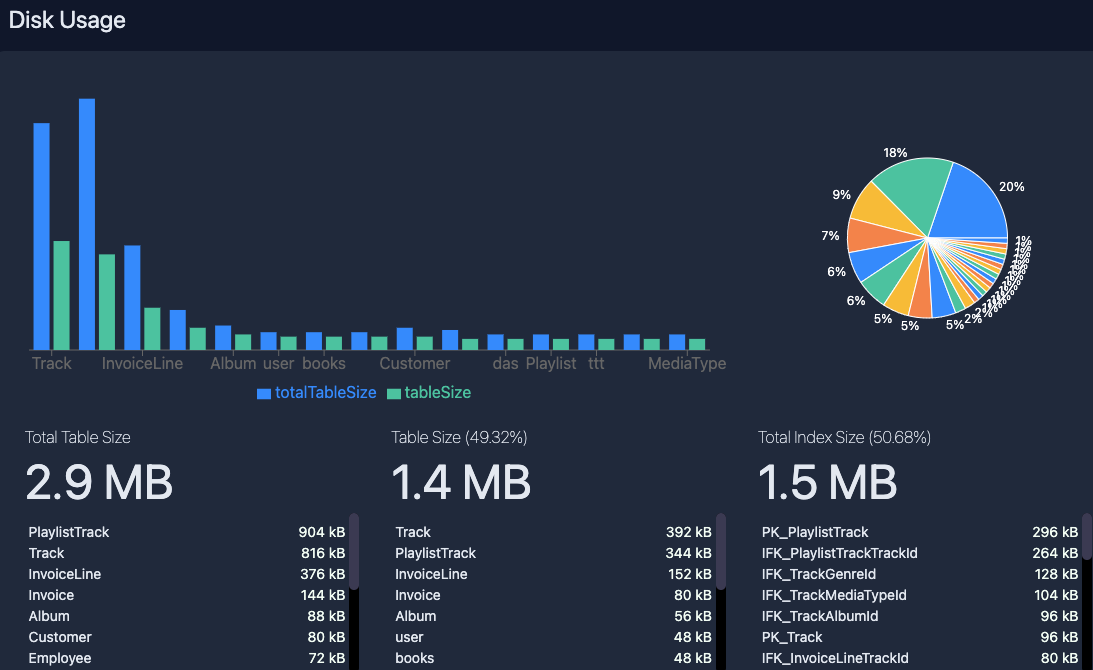Click the Total Index Size list scrollbar
Viewport: 1093px width, 670px height.
(1087, 536)
